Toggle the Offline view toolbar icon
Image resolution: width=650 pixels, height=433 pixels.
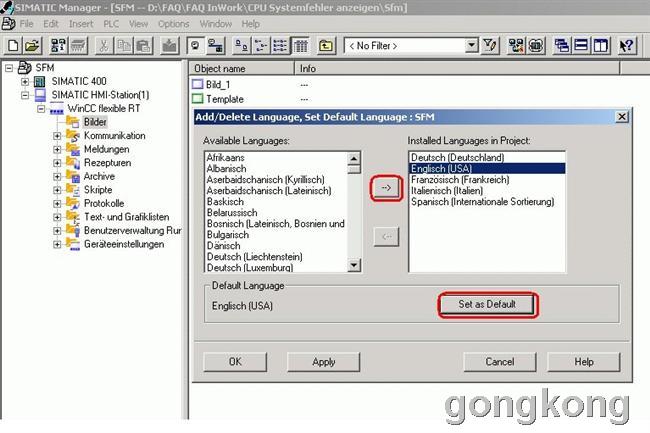pos(216,46)
